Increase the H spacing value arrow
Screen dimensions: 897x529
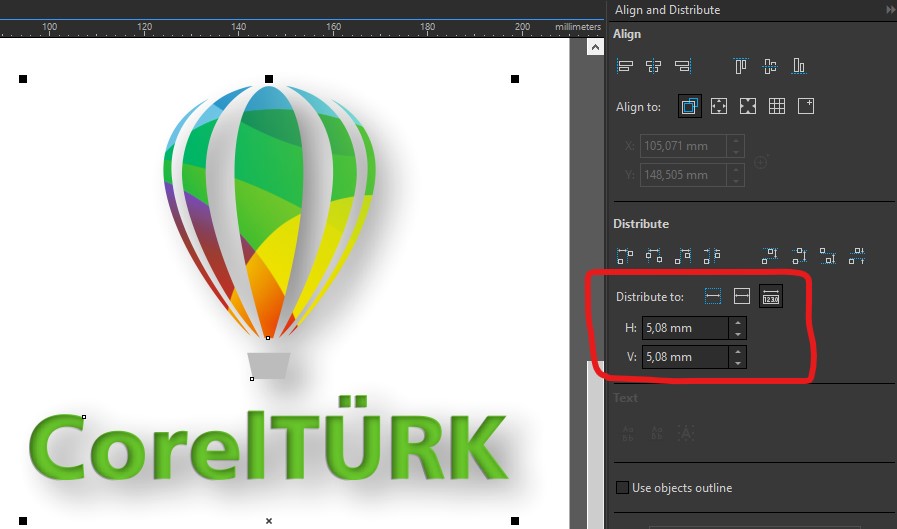point(738,323)
